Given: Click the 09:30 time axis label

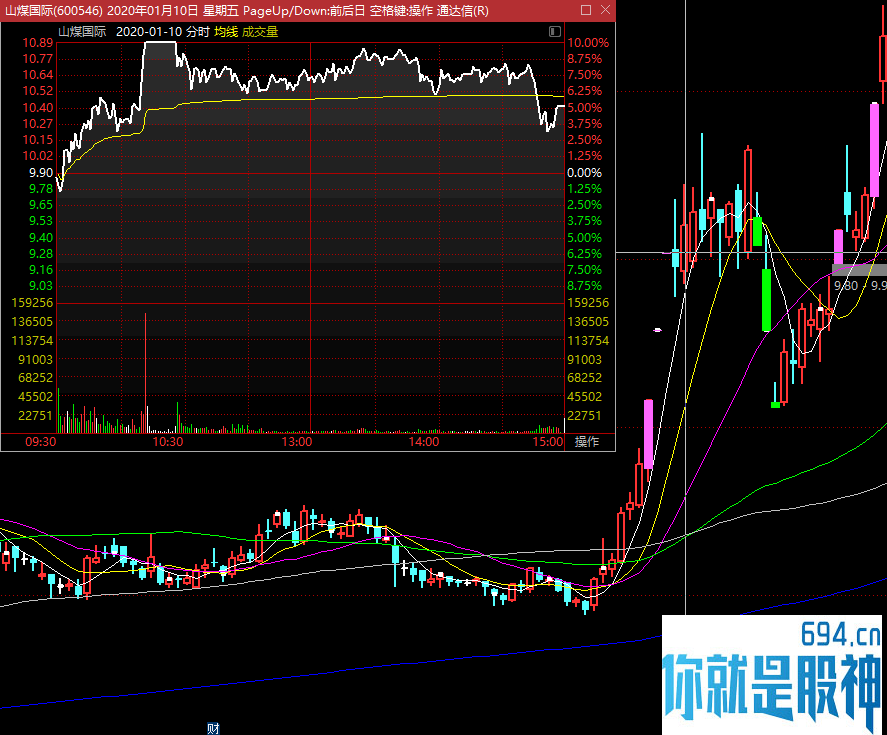Looking at the screenshot, I should [x=41, y=442].
